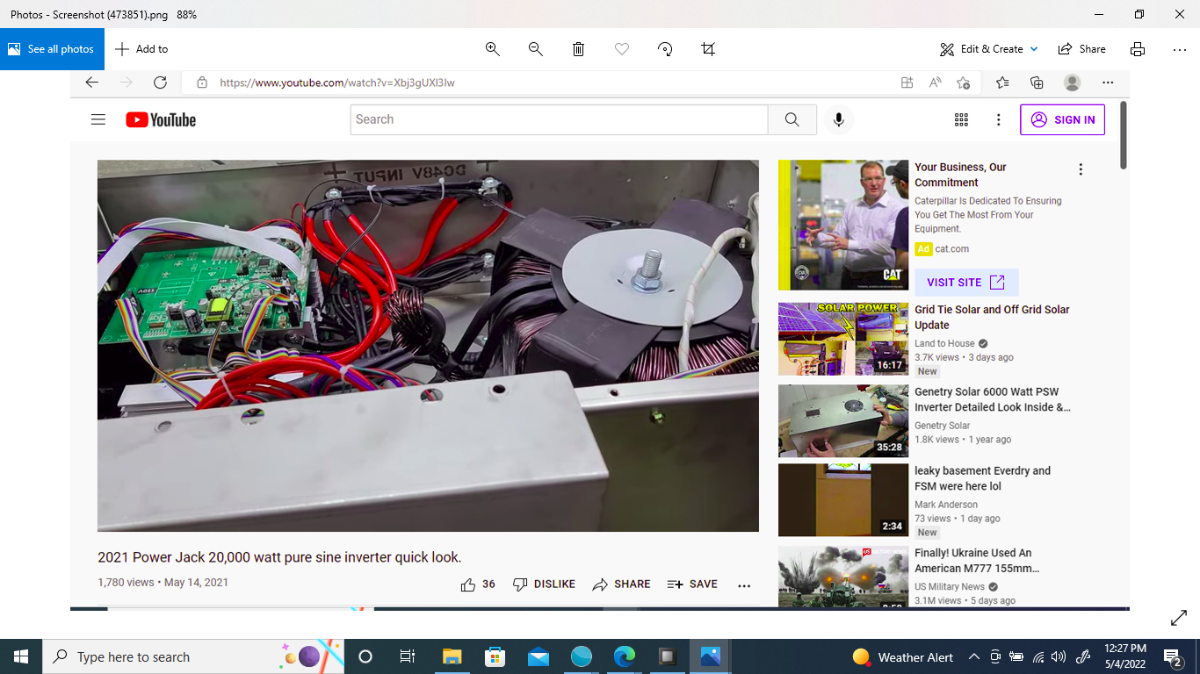Open the Add to menu

click(141, 49)
